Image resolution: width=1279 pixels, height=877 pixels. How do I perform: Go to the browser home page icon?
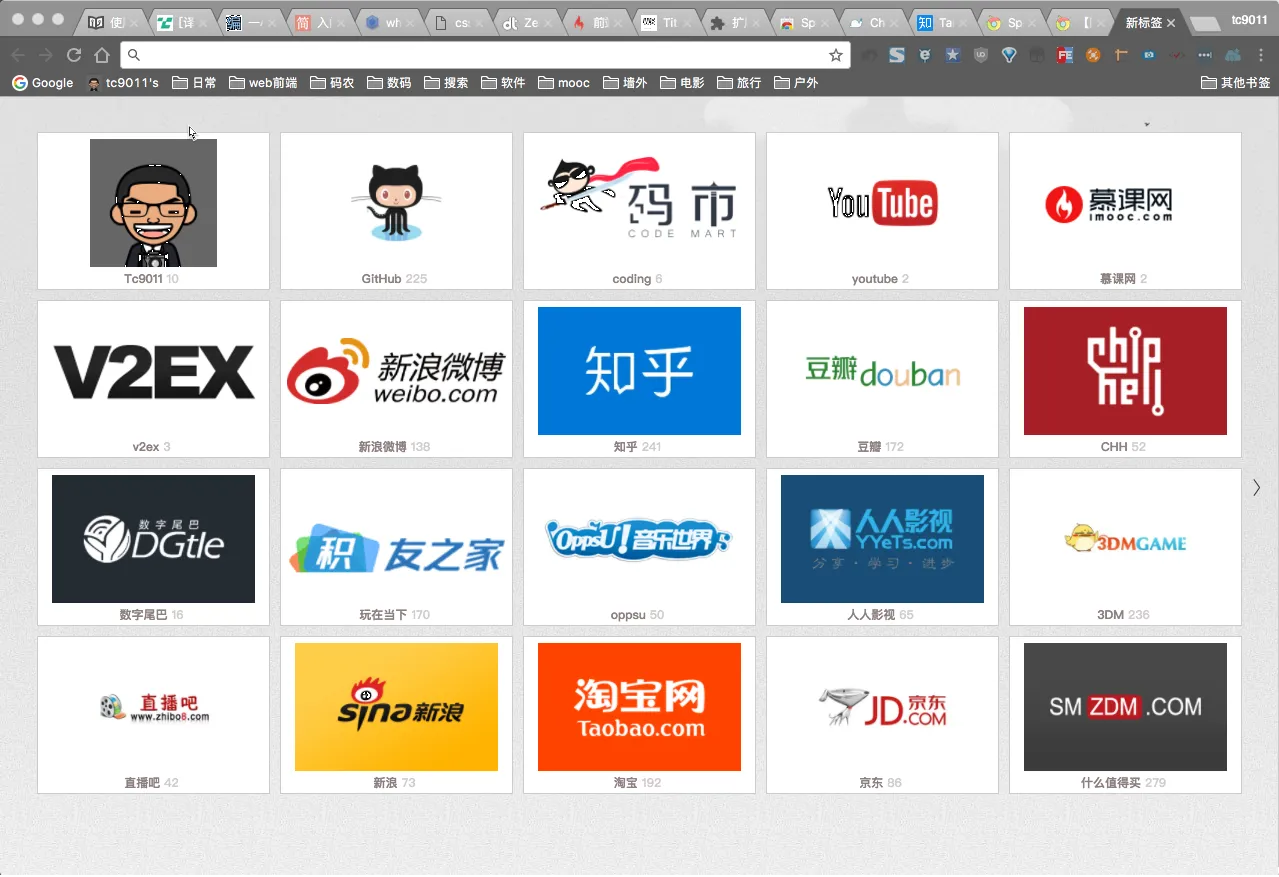pyautogui.click(x=102, y=55)
